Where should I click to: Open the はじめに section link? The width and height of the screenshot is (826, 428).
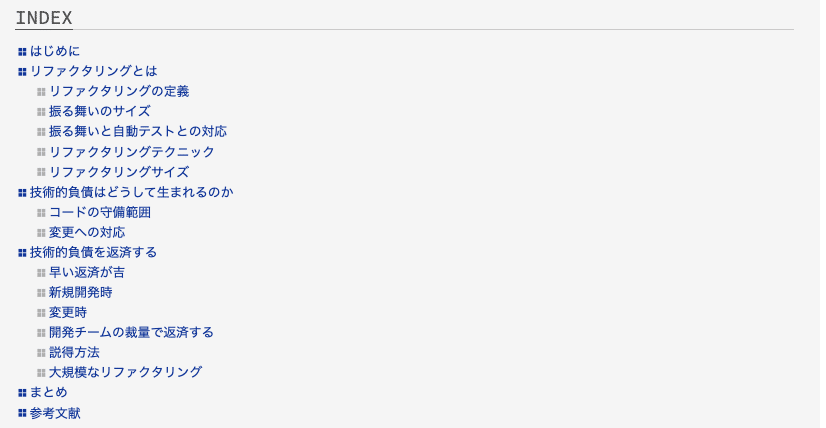point(55,51)
